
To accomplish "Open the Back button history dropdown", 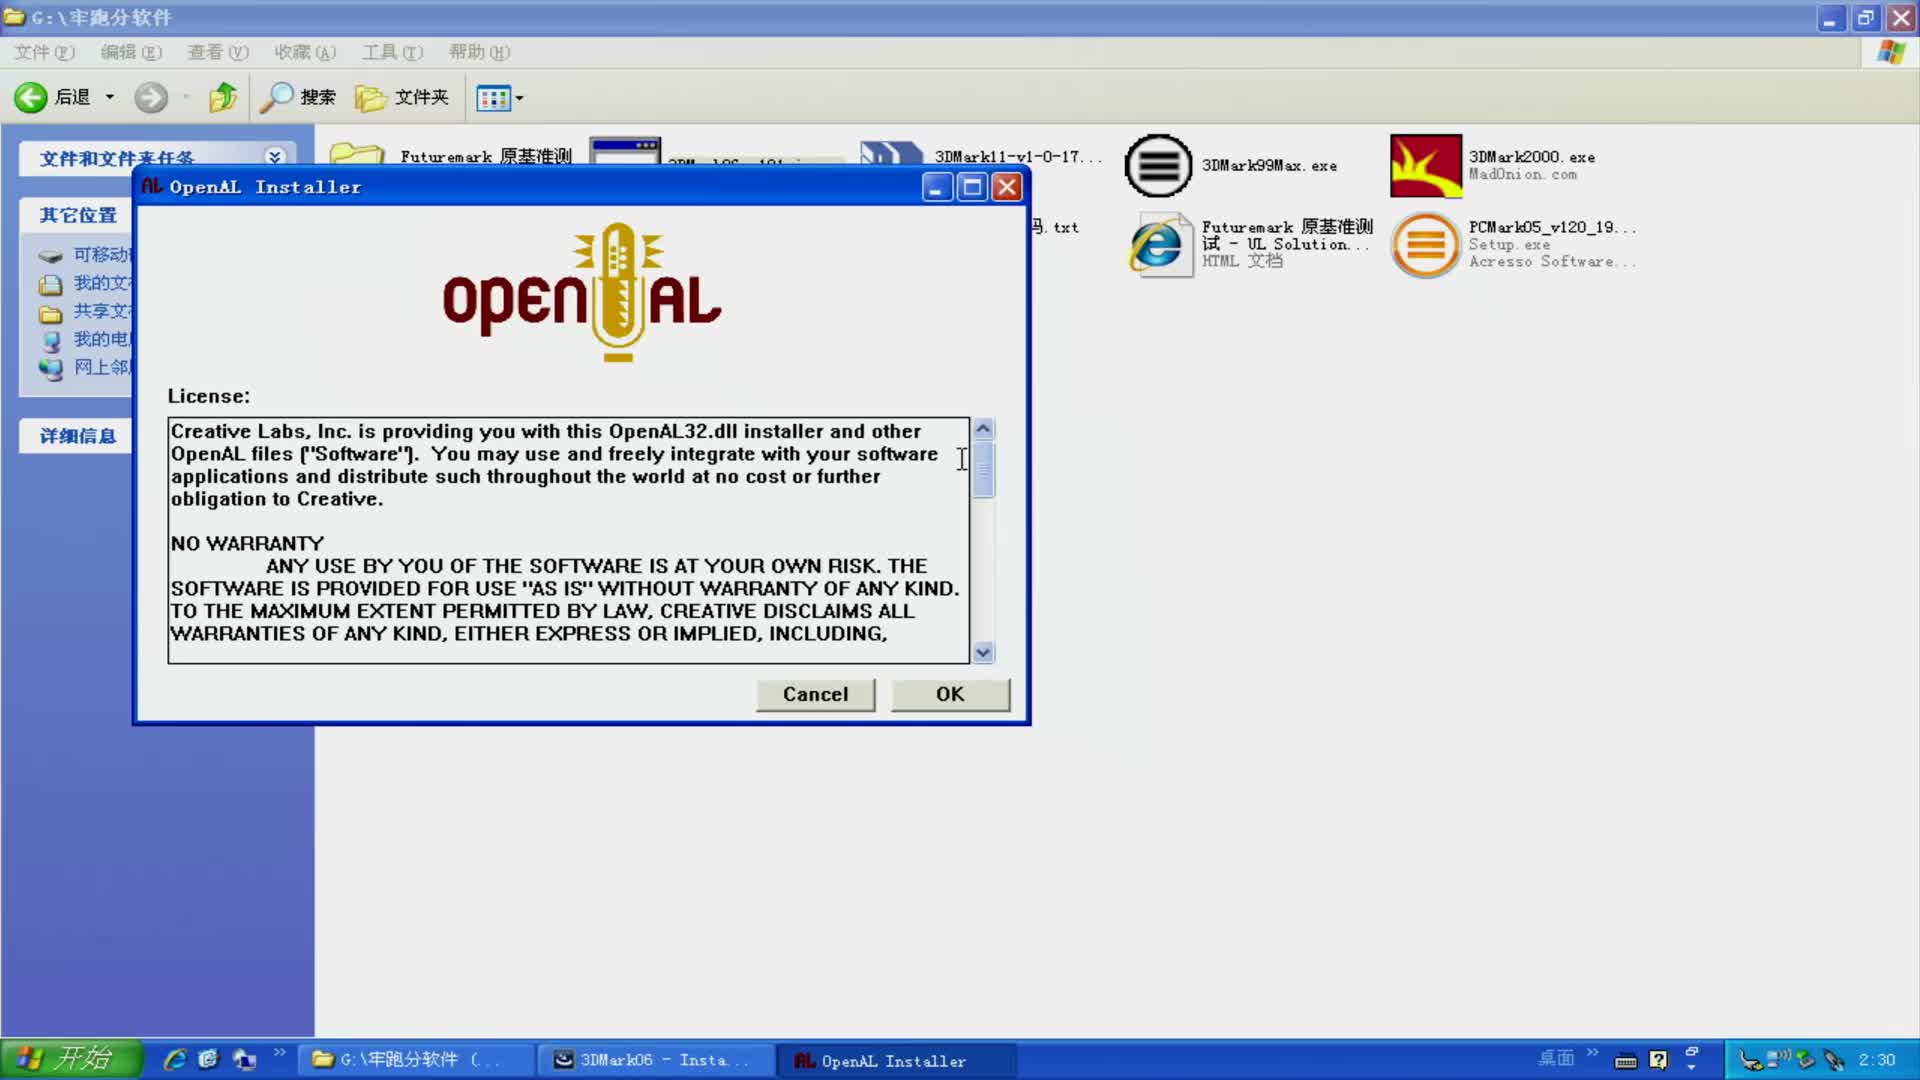I will click(x=110, y=97).
